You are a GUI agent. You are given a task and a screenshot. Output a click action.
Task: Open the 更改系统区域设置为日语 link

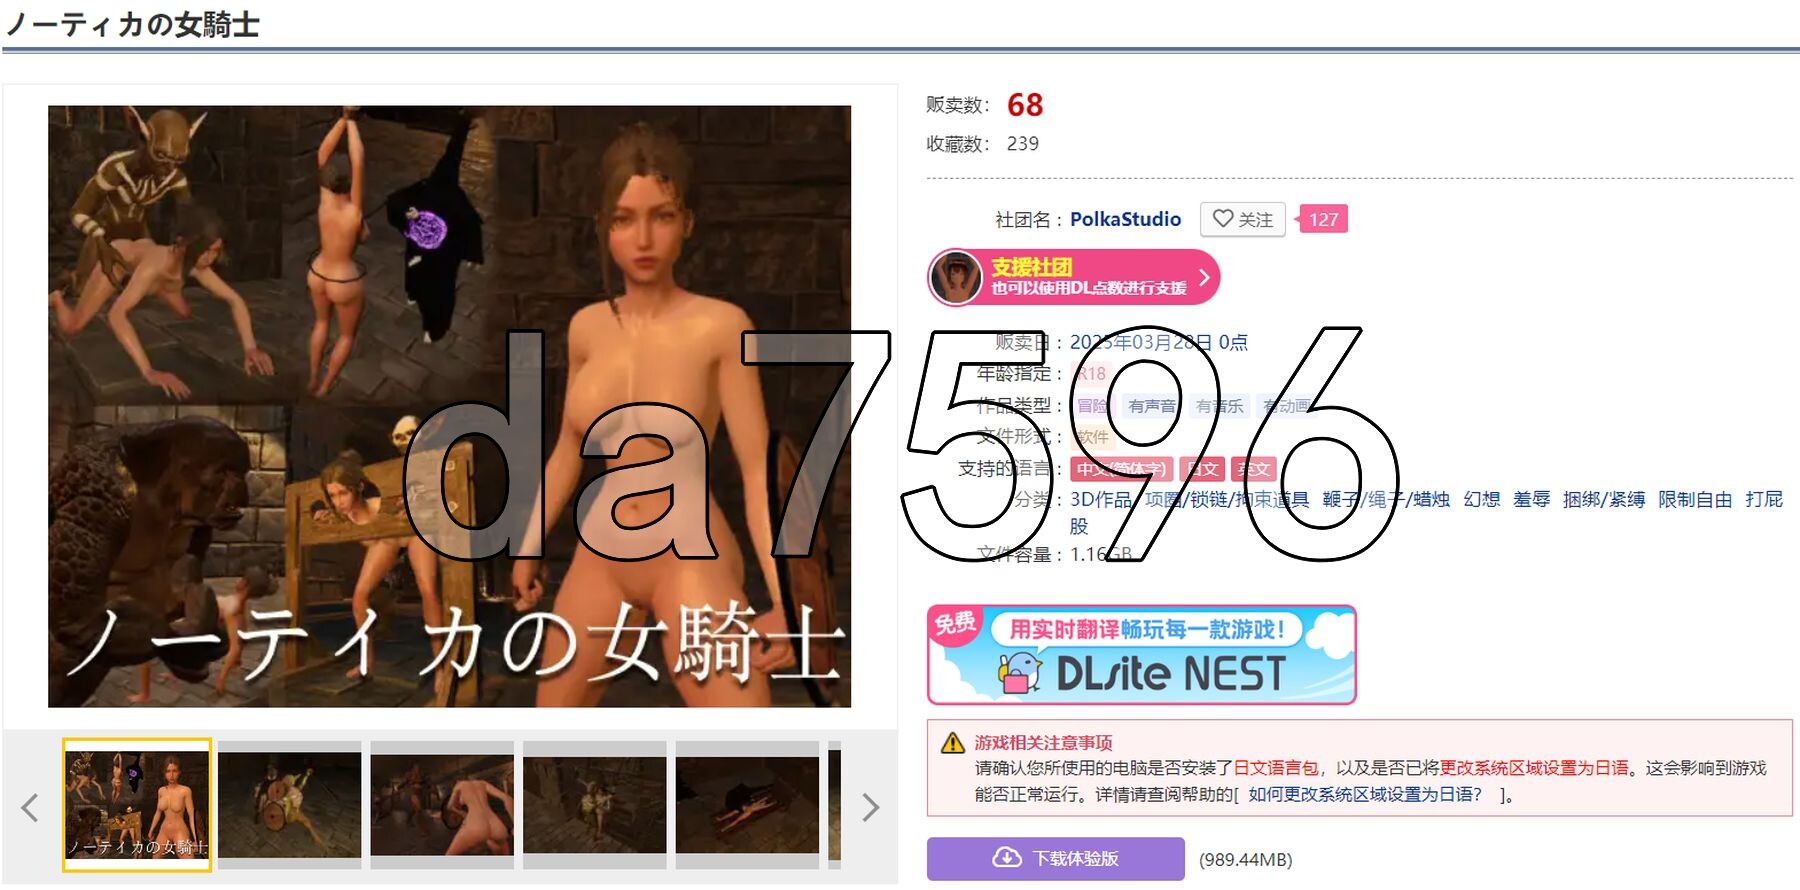(x=1534, y=768)
